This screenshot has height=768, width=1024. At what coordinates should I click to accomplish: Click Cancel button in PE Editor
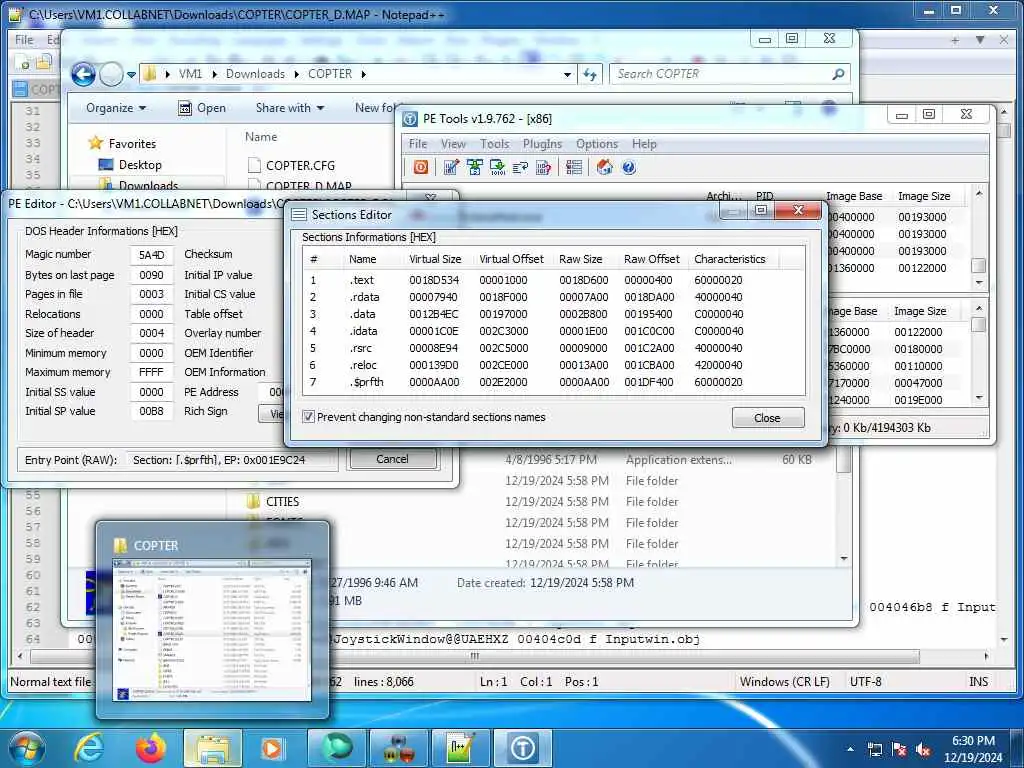(392, 459)
